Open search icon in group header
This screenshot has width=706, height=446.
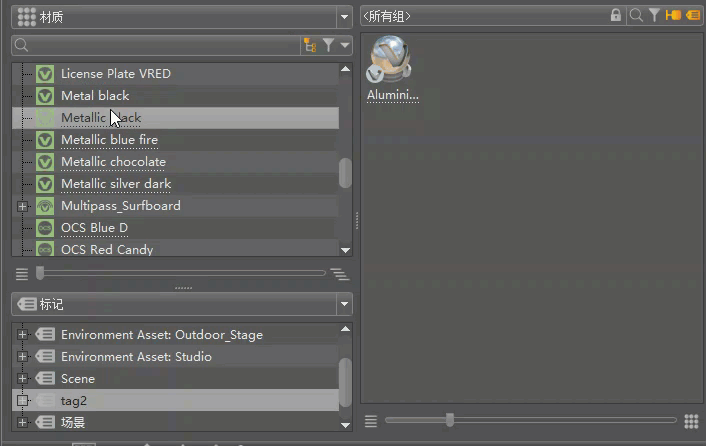point(636,15)
